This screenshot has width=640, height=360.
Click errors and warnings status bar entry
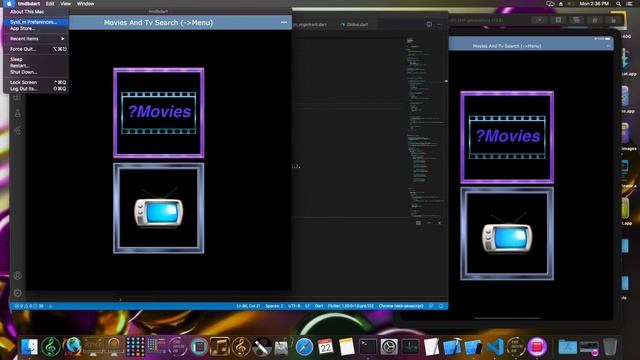click(29, 306)
